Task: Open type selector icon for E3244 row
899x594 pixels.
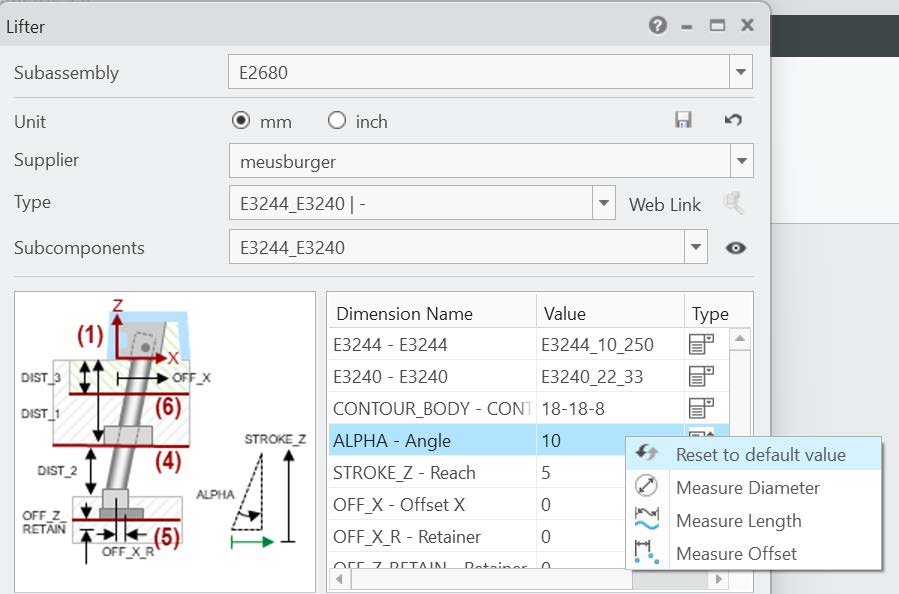Action: coord(701,345)
